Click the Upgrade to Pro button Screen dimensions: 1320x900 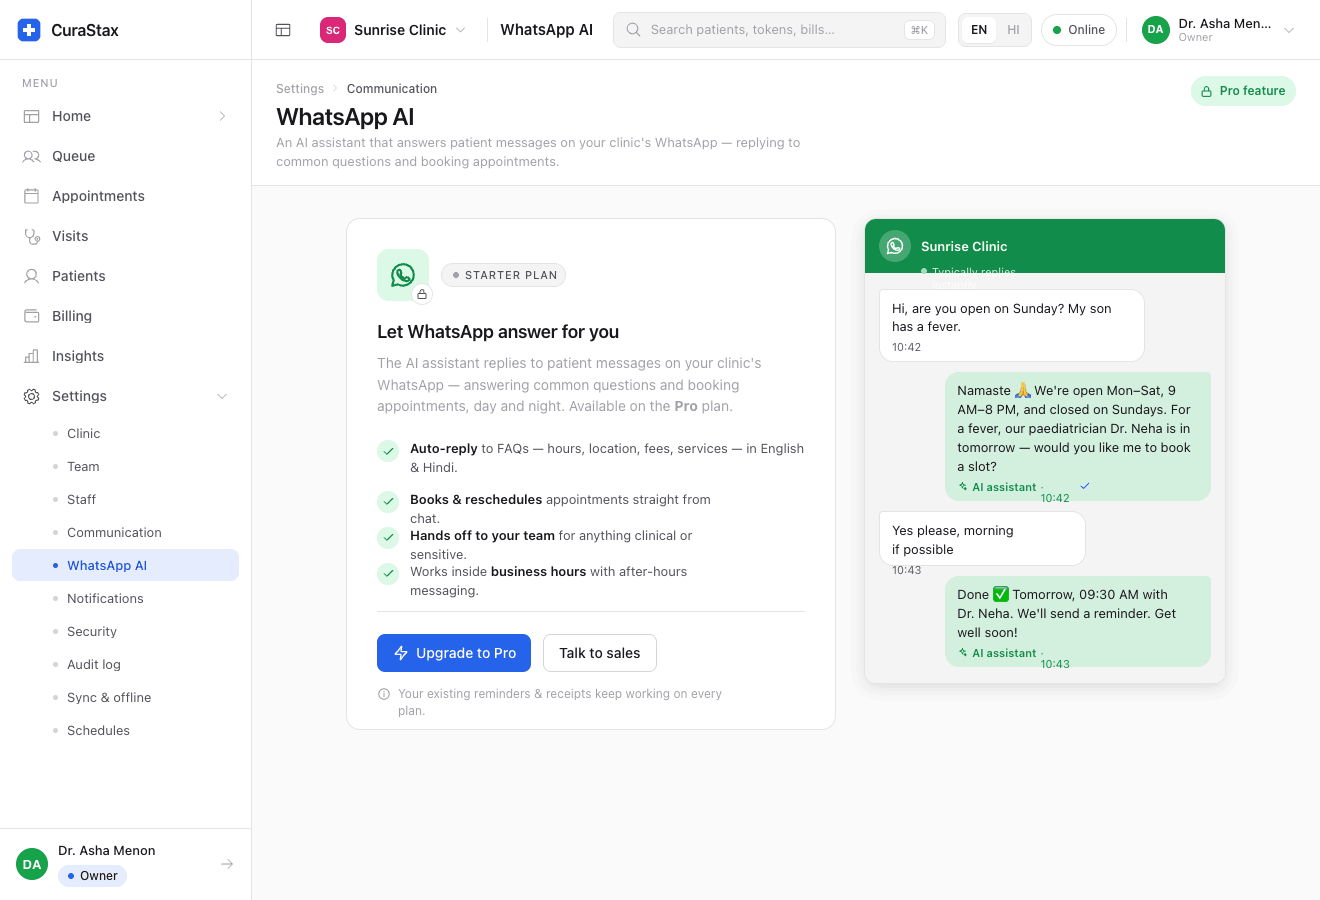coord(454,653)
